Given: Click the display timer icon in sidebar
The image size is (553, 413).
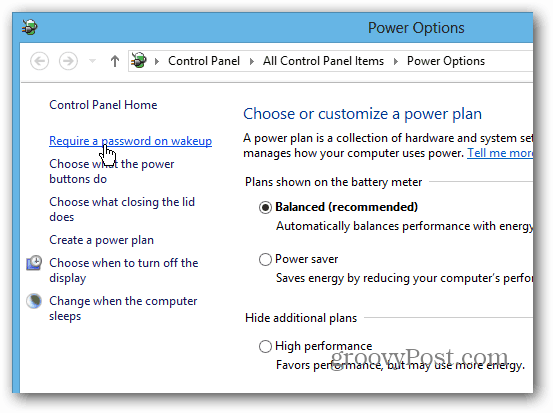Looking at the screenshot, I should pyautogui.click(x=34, y=263).
